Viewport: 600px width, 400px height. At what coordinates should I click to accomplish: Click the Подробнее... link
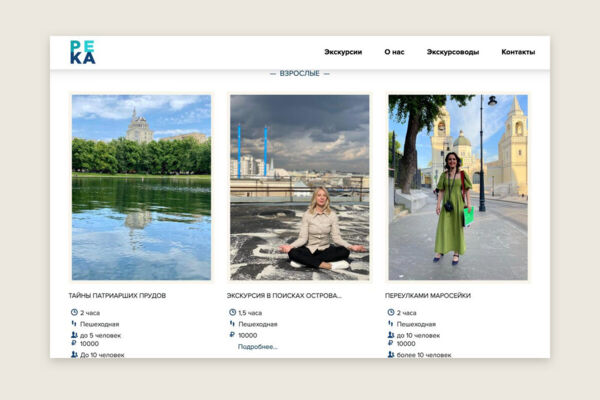258,347
